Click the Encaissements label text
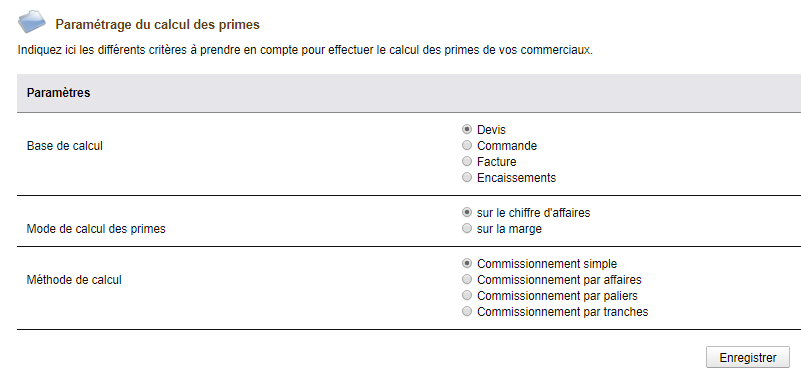 (x=516, y=178)
